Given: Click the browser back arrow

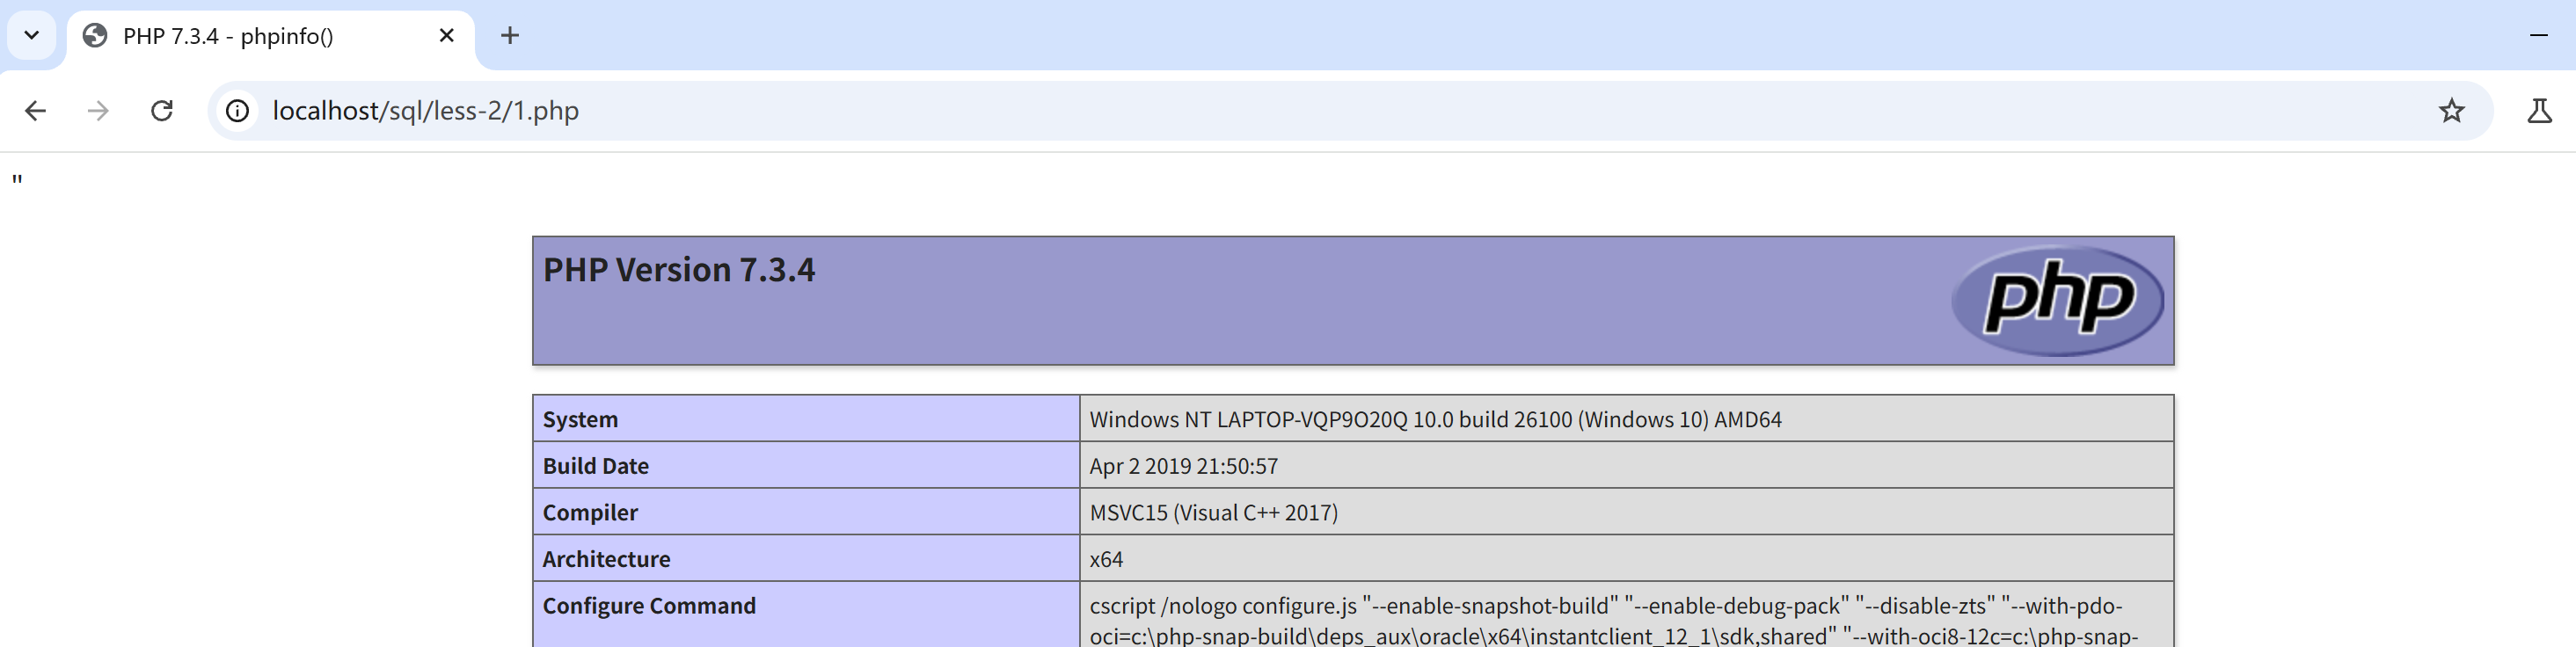Looking at the screenshot, I should pyautogui.click(x=35, y=111).
